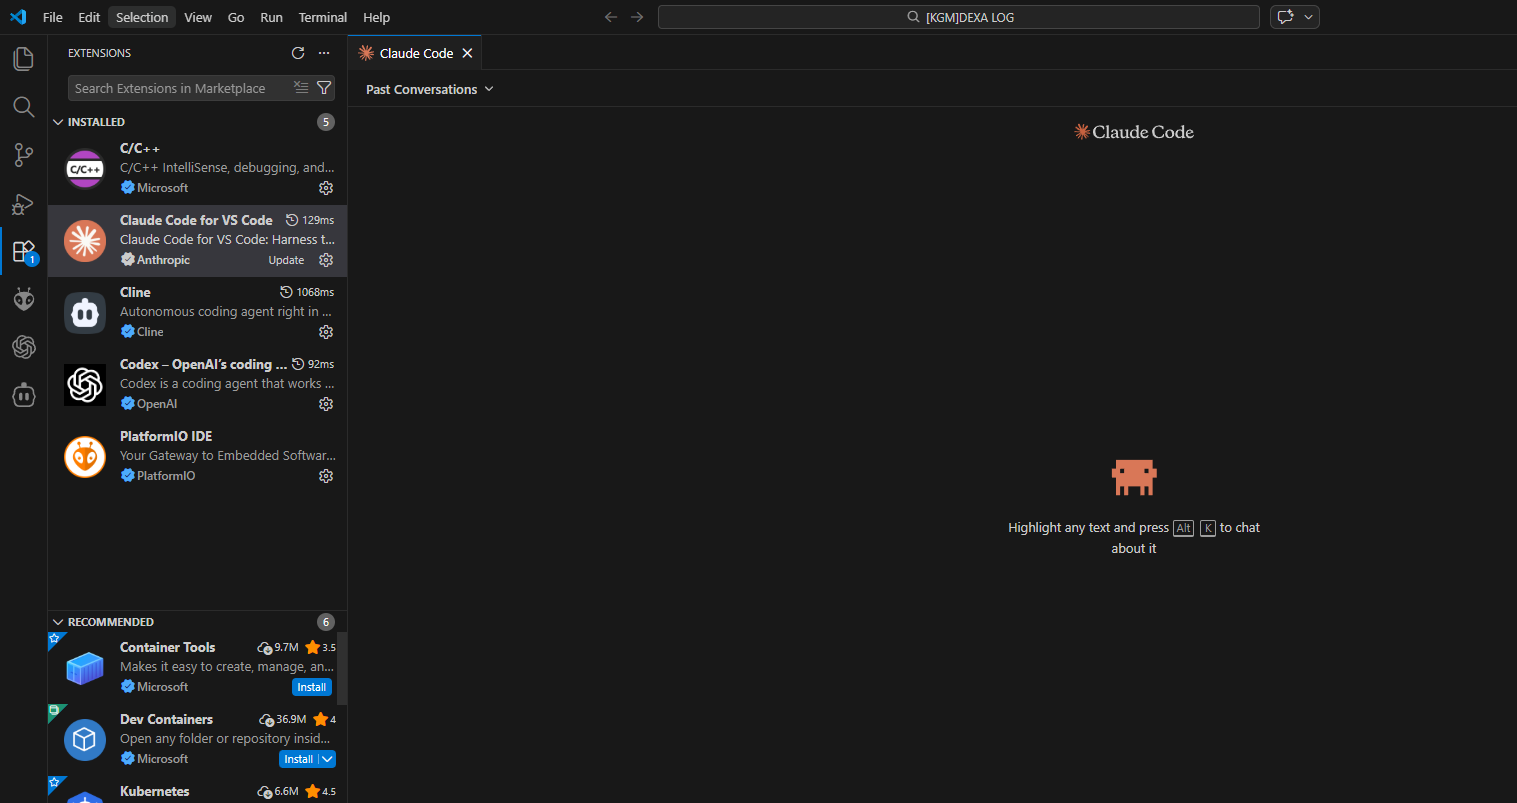Click the OpenAI publisher name

tap(157, 404)
